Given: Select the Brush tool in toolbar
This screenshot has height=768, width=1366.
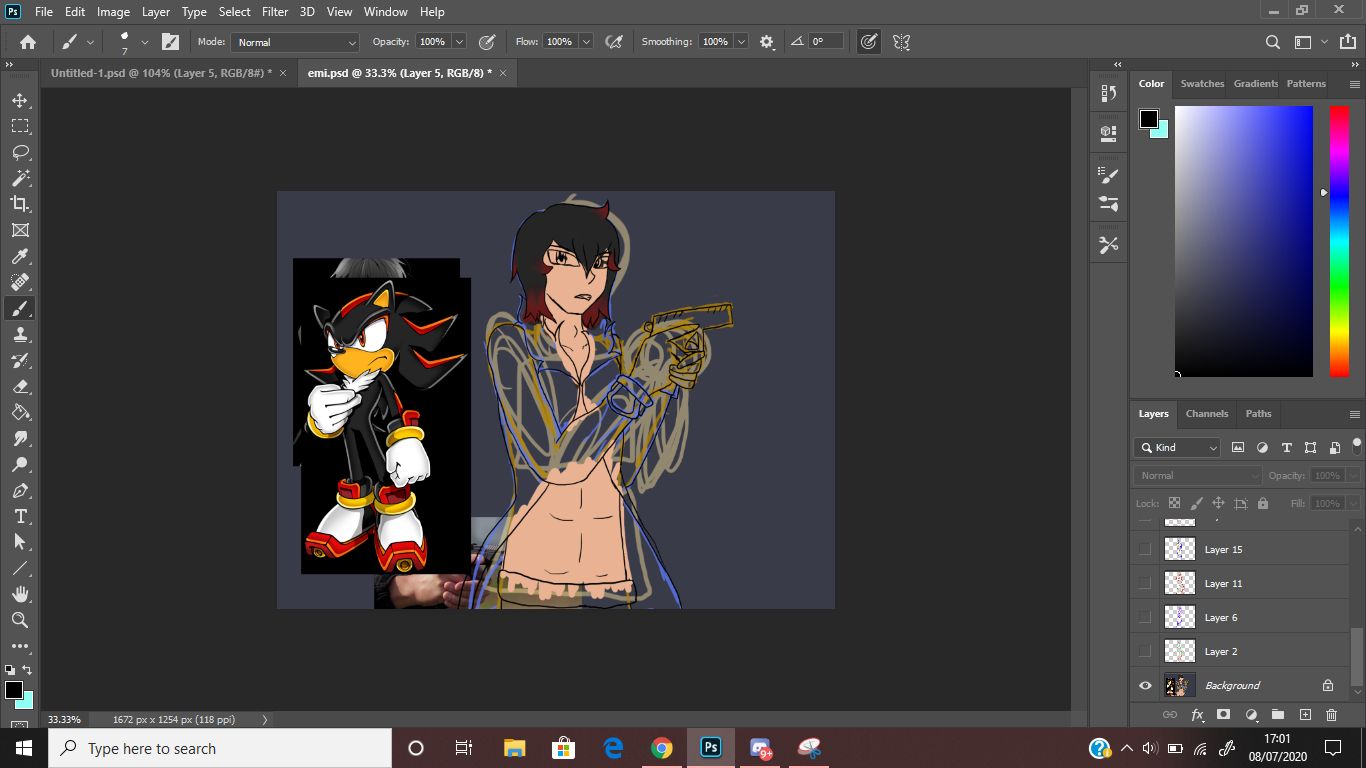Looking at the screenshot, I should (19, 308).
